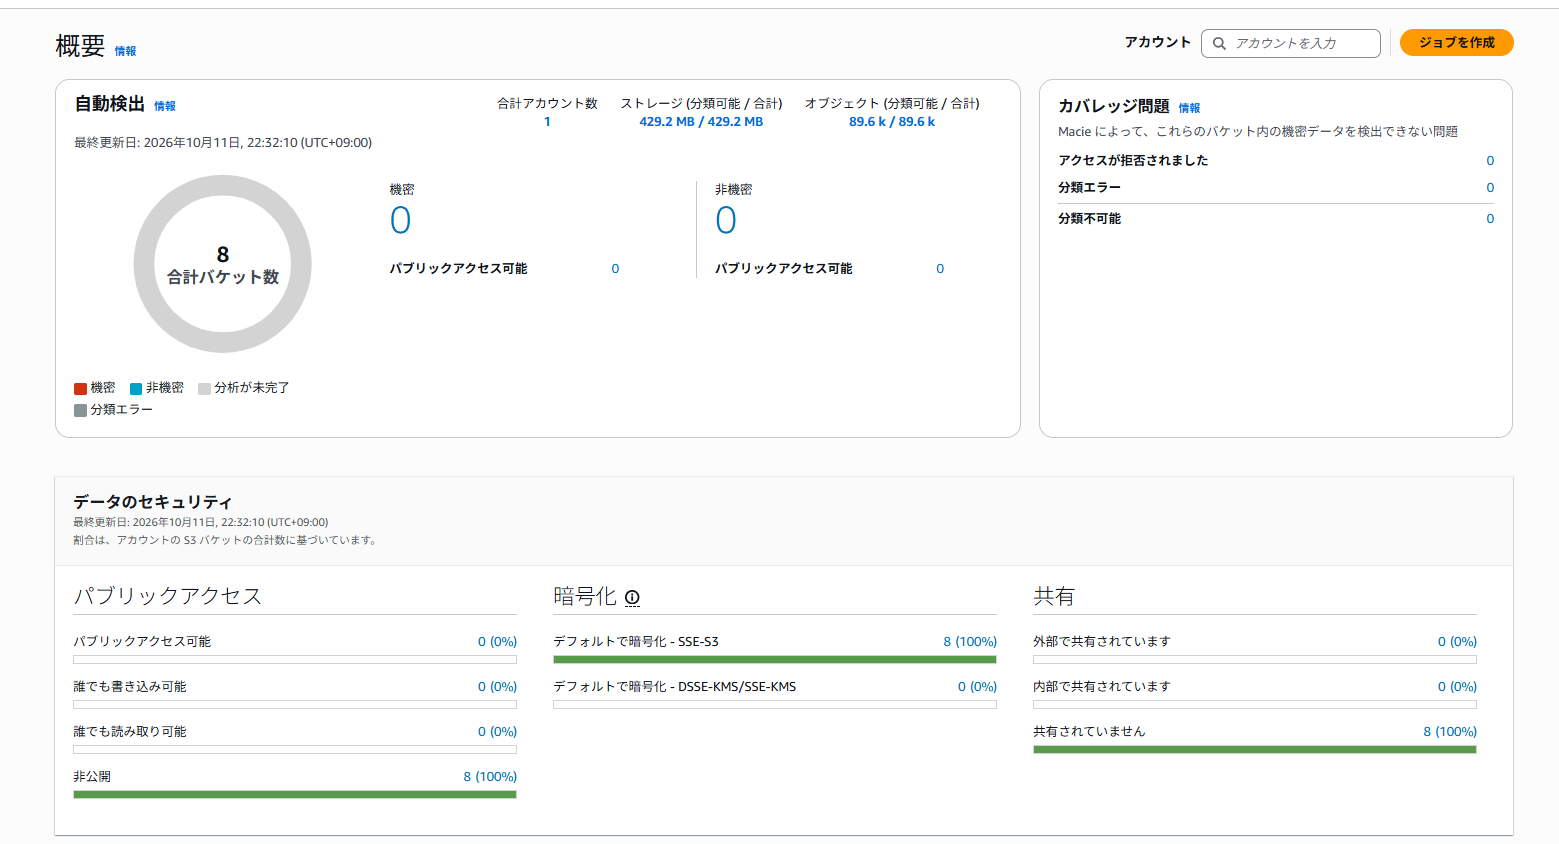Click the SSE-S3 green progress bar
The width and height of the screenshot is (1559, 844).
pos(775,660)
